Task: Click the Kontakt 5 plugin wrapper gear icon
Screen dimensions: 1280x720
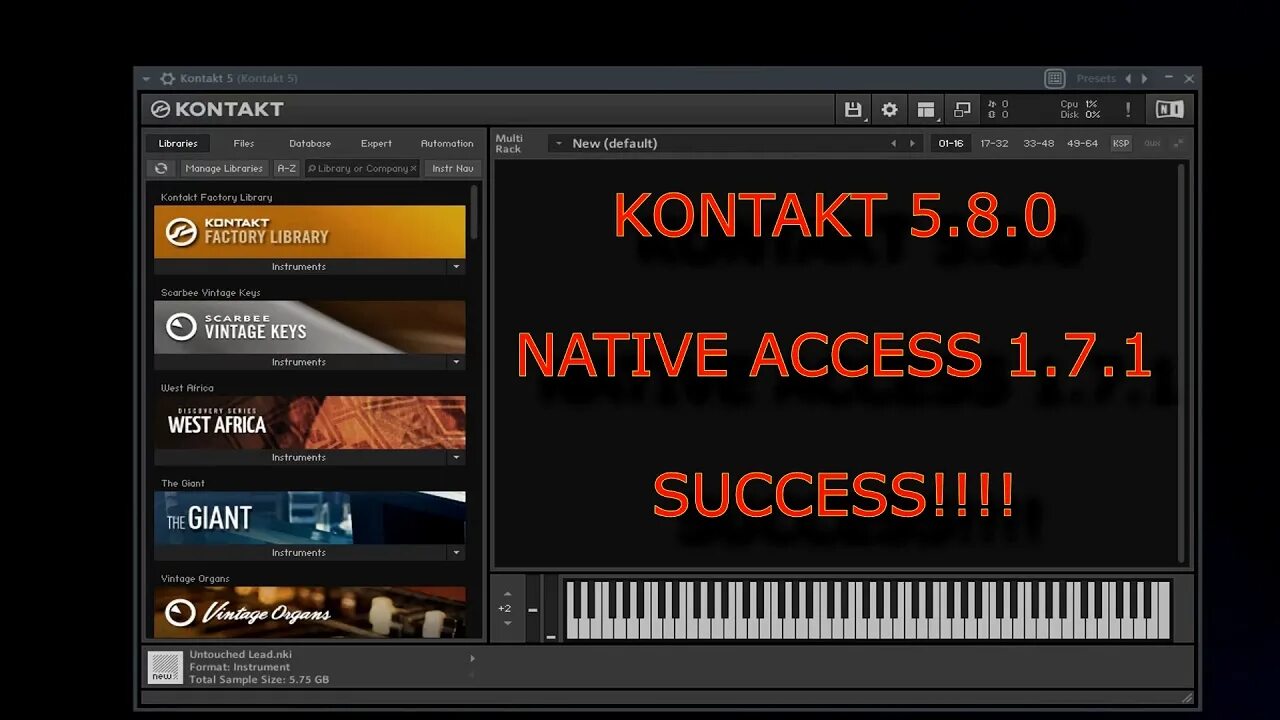Action: click(x=167, y=78)
